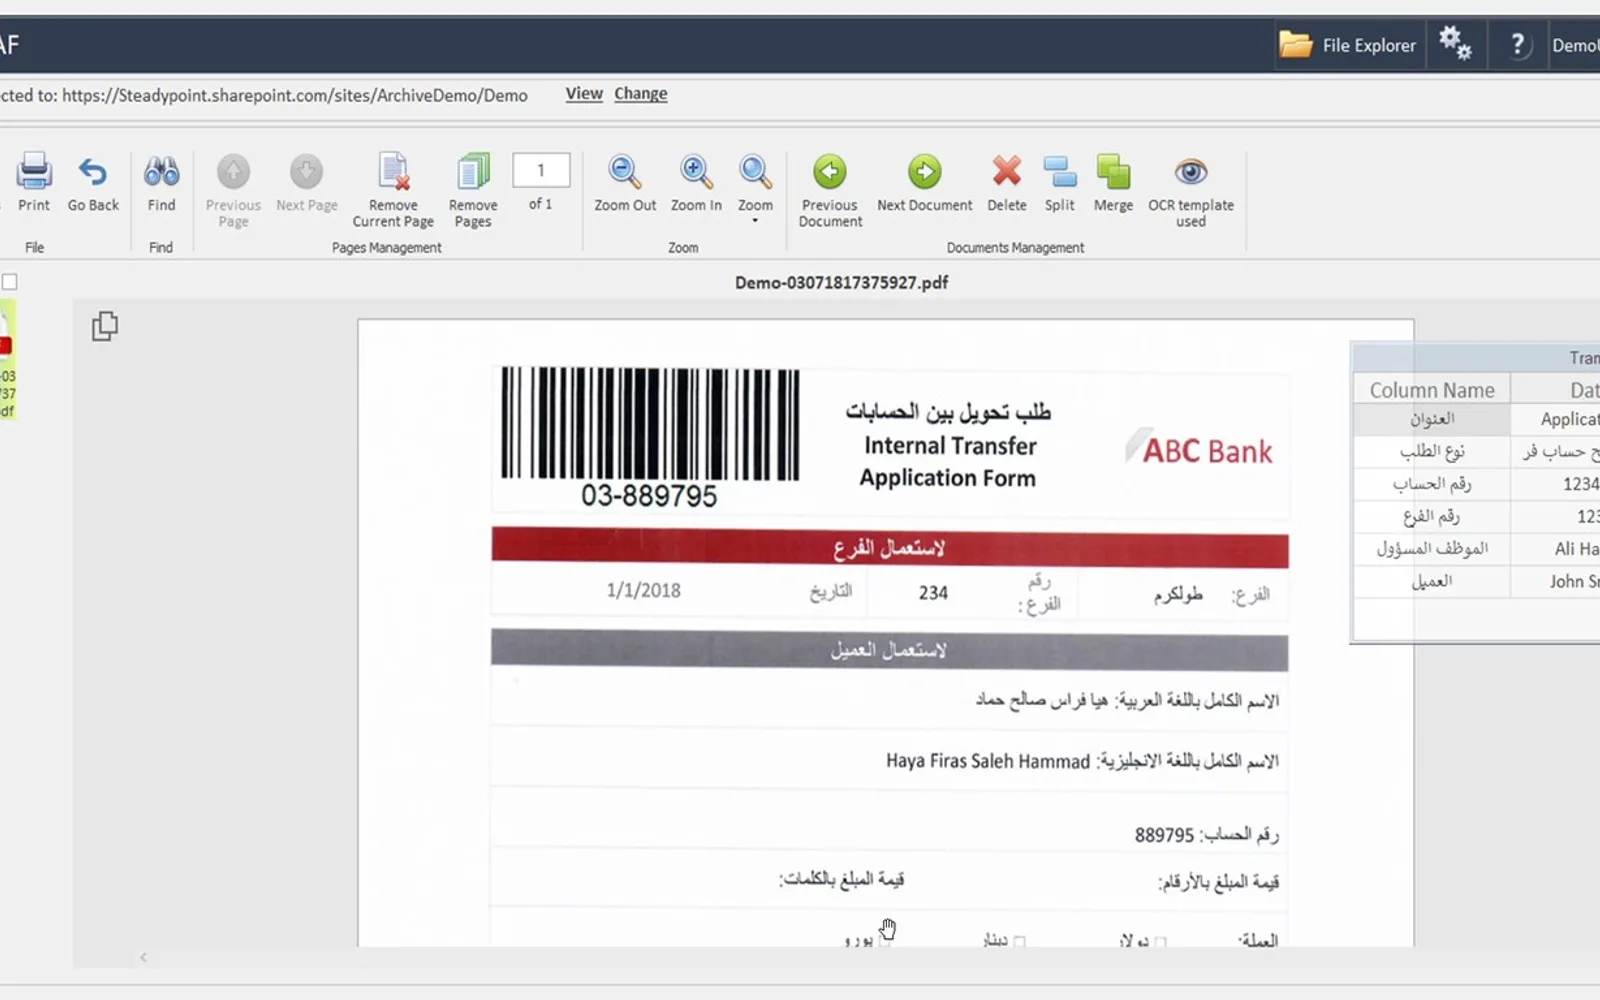
Task: Click the copy pages icon beside document
Action: pos(105,326)
